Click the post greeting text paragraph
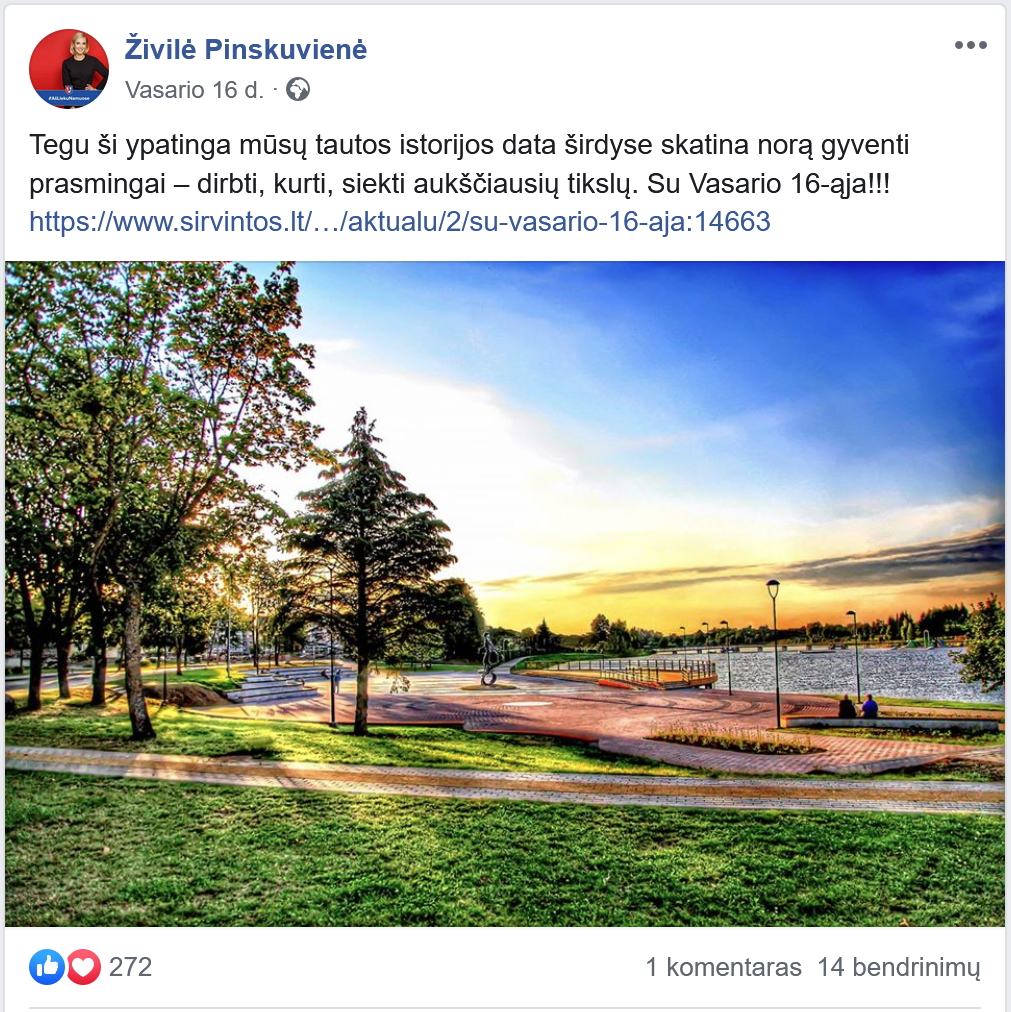The height and width of the screenshot is (1012, 1011). [469, 164]
